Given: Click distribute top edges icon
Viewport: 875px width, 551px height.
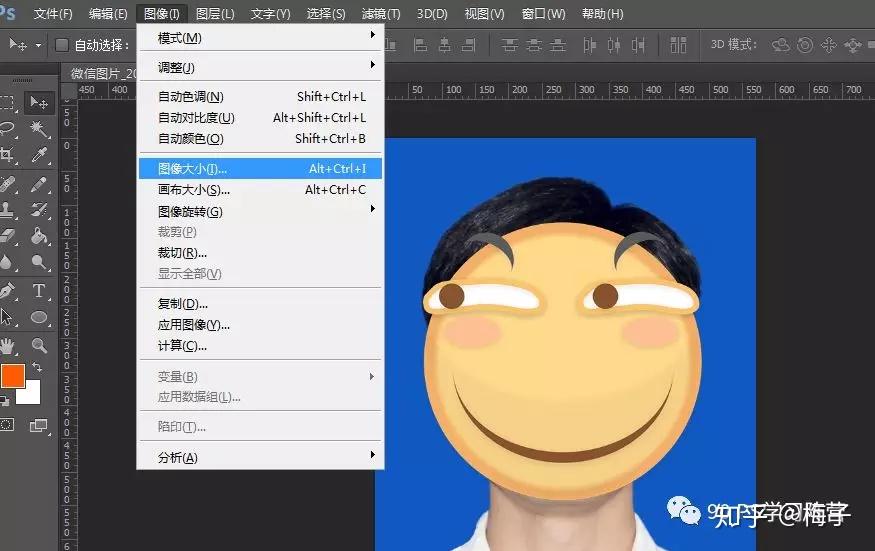Looking at the screenshot, I should tap(509, 45).
